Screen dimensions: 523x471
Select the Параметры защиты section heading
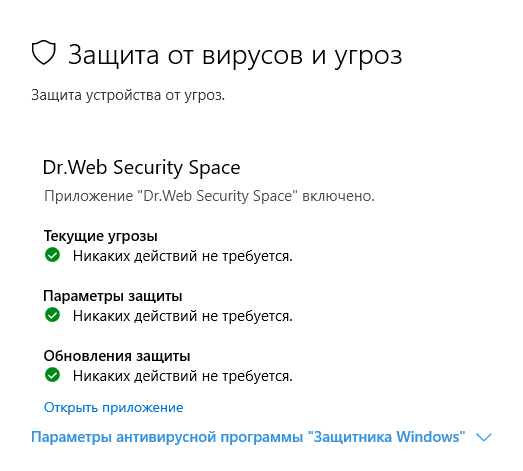pos(113,296)
